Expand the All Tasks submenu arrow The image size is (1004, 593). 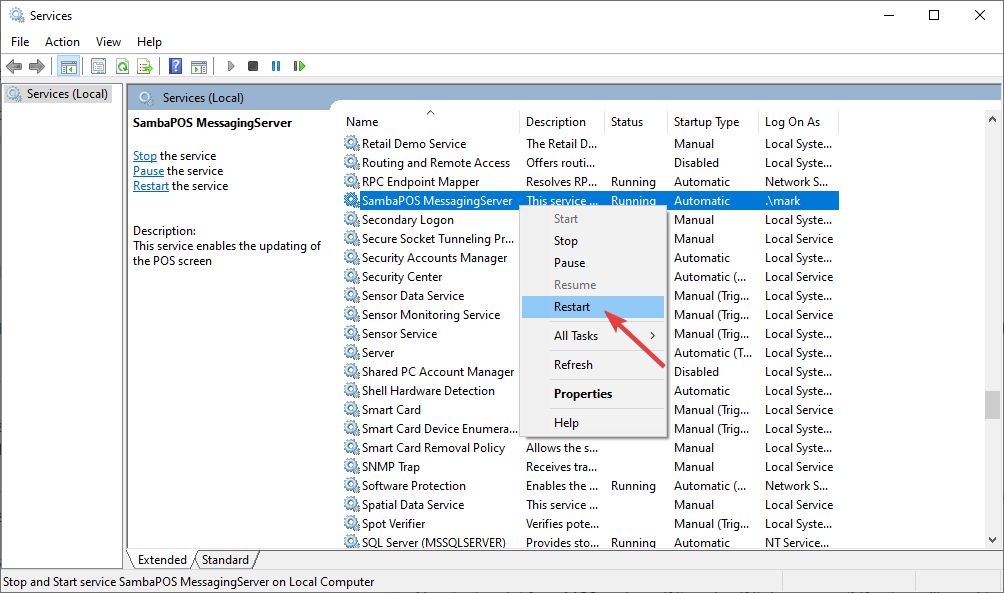click(x=652, y=336)
